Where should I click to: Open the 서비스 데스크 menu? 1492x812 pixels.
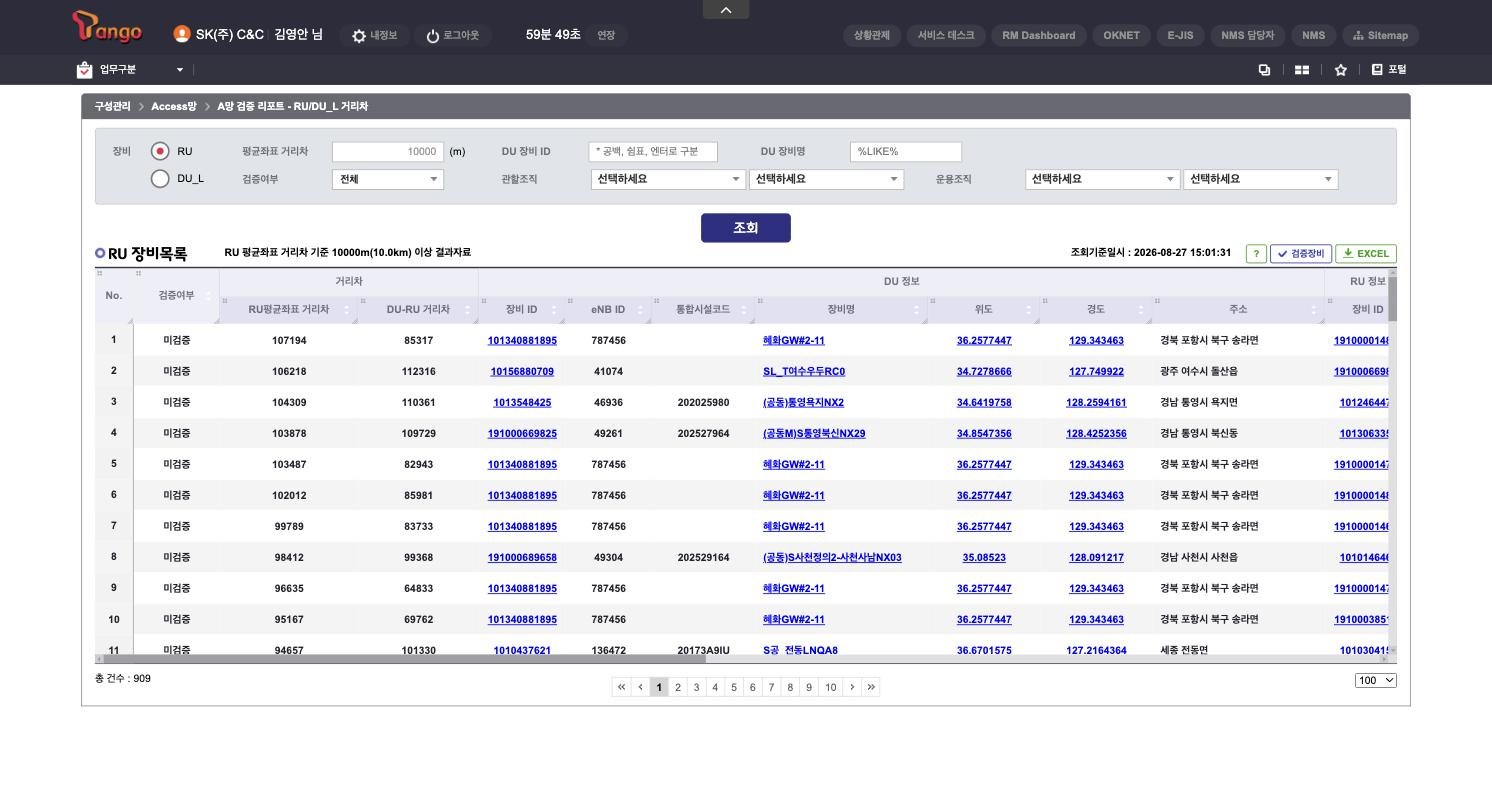(x=946, y=35)
